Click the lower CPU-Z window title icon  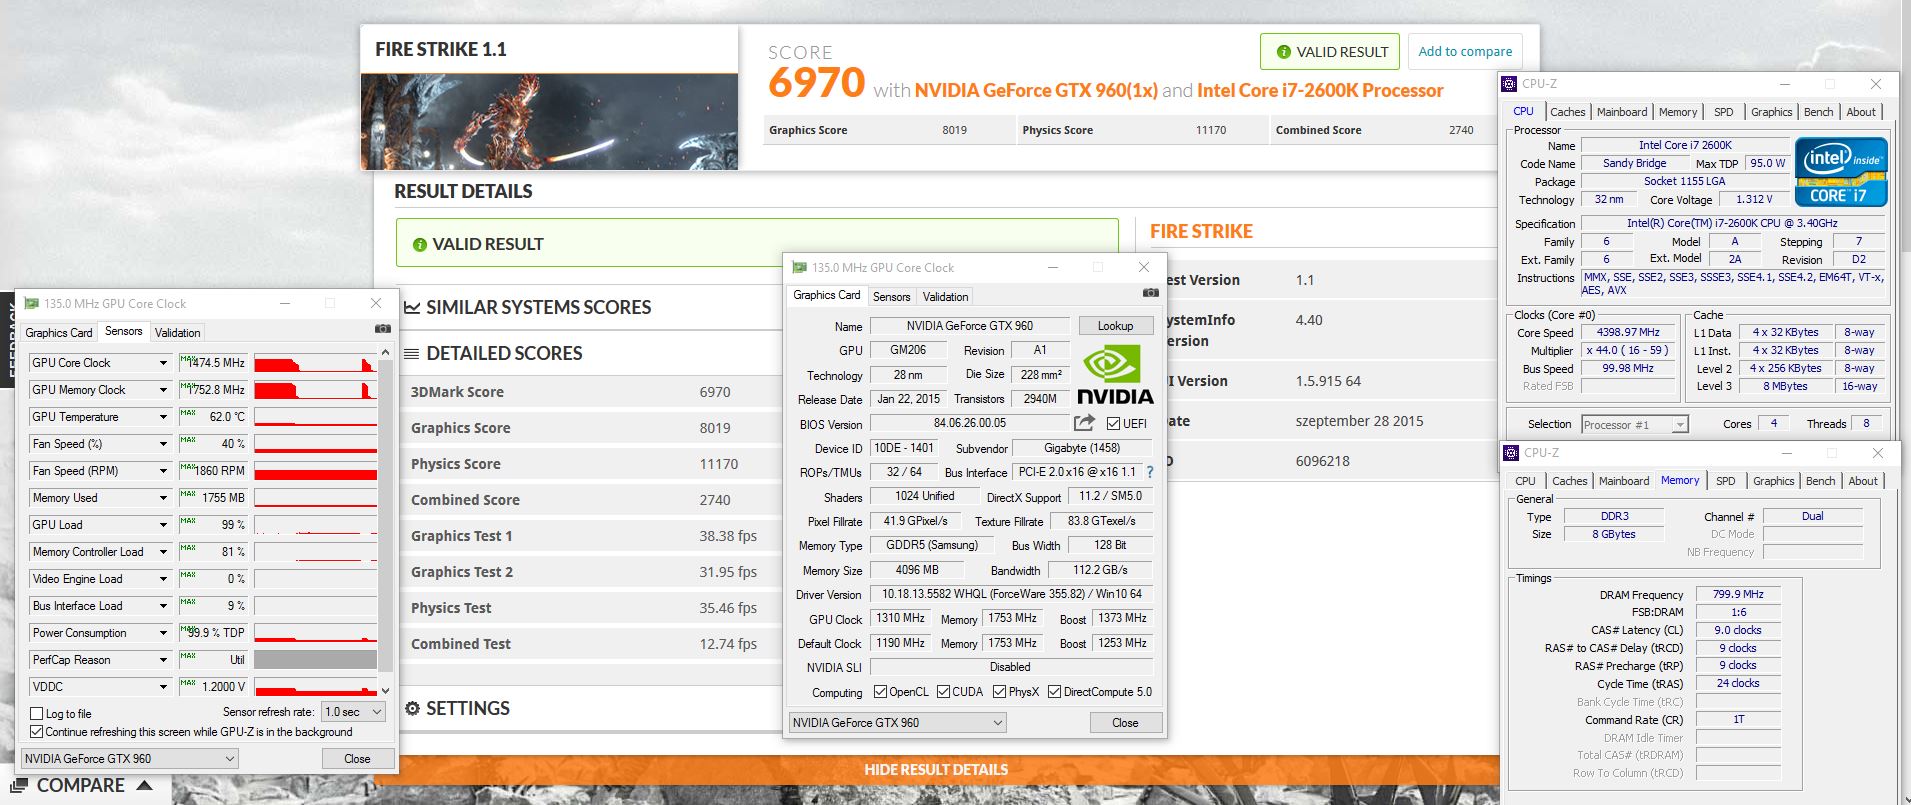(x=1511, y=453)
